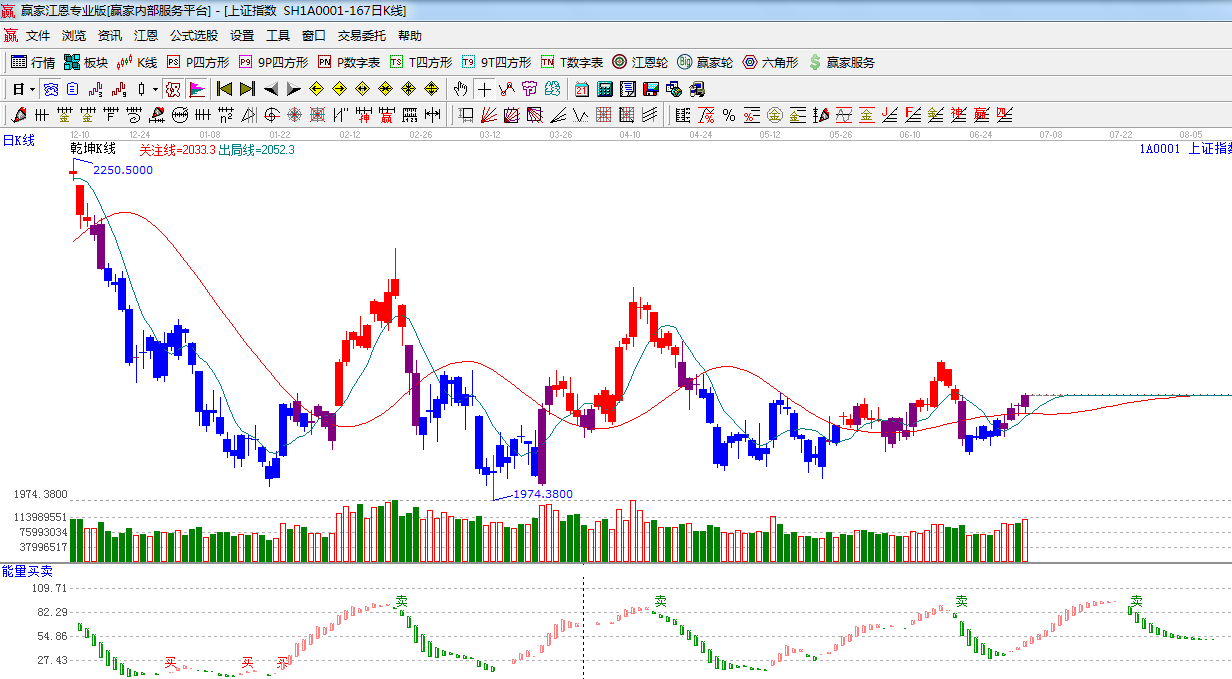Click the 日K线 chart label

tap(18, 141)
